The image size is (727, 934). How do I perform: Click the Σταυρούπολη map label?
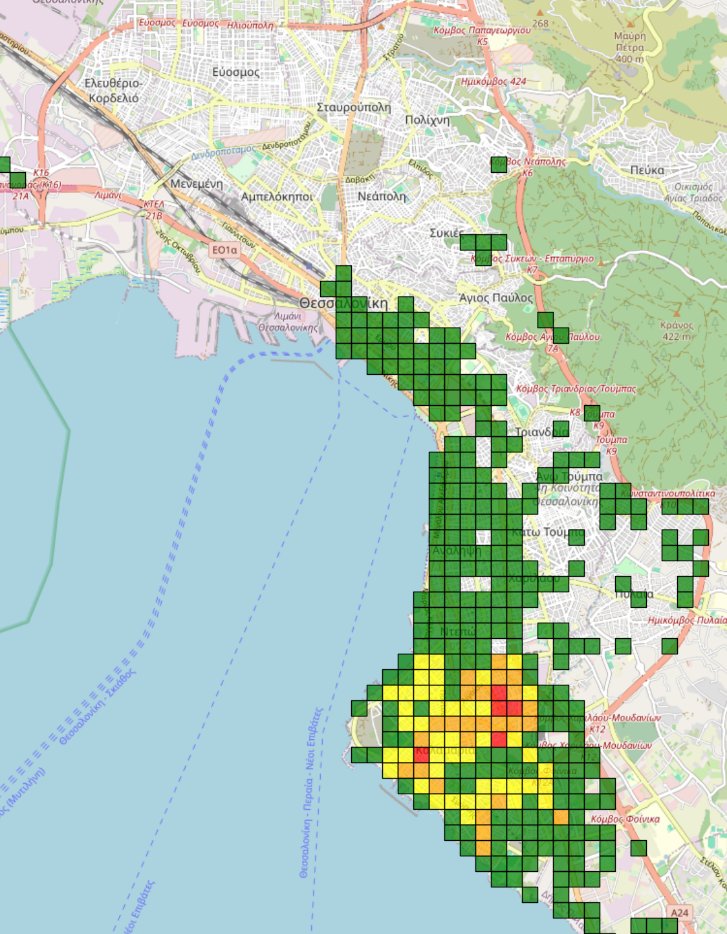[x=354, y=108]
